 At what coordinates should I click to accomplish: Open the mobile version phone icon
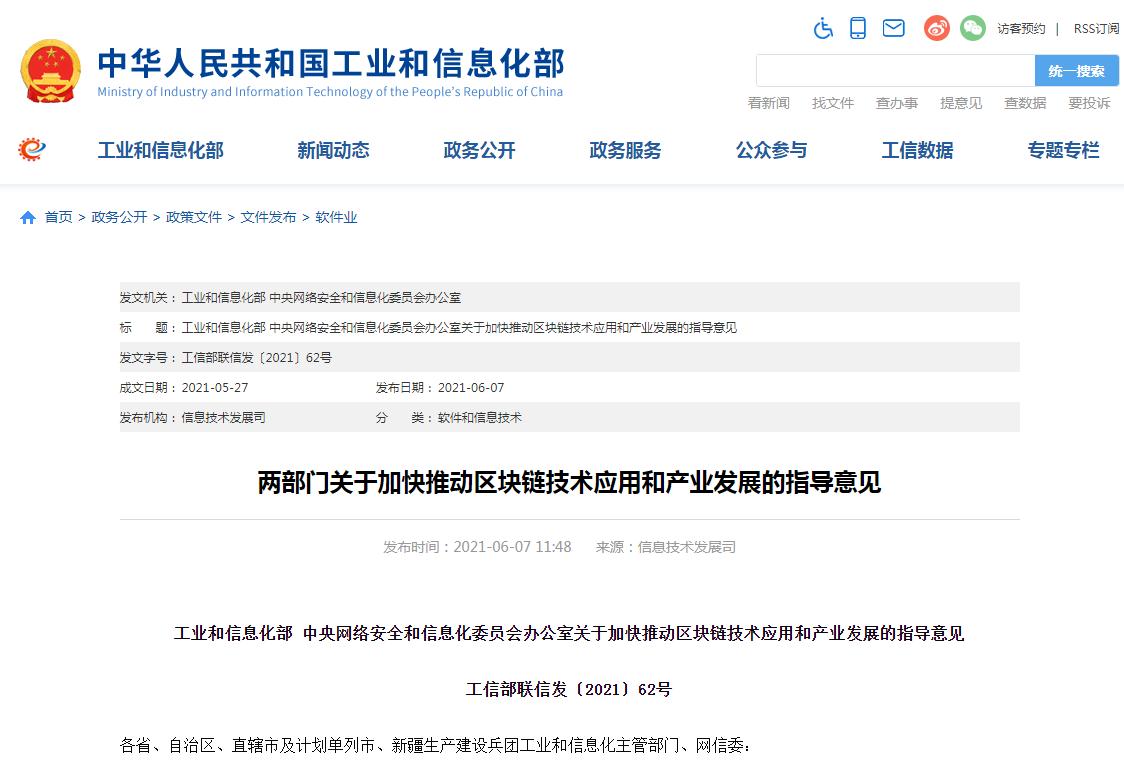[x=858, y=28]
